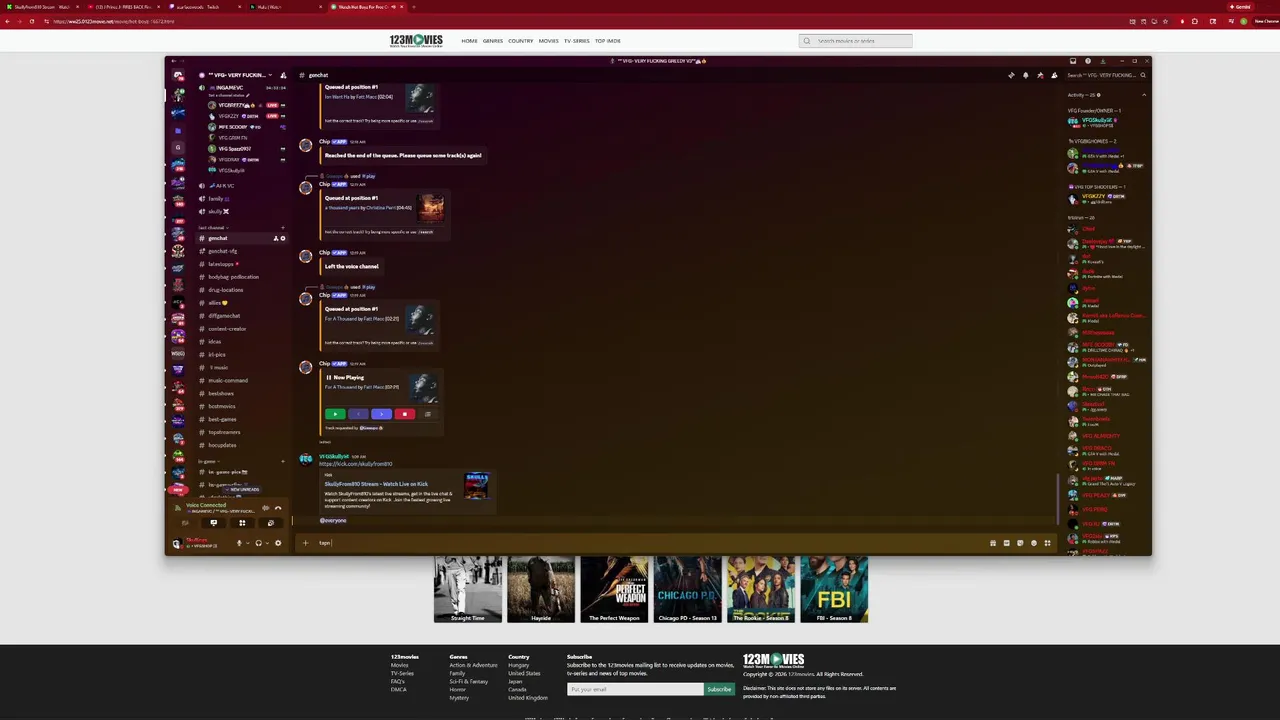Screen dimensions: 1280x720
Task: Toggle noise suppression in voice panel
Action: 266,508
